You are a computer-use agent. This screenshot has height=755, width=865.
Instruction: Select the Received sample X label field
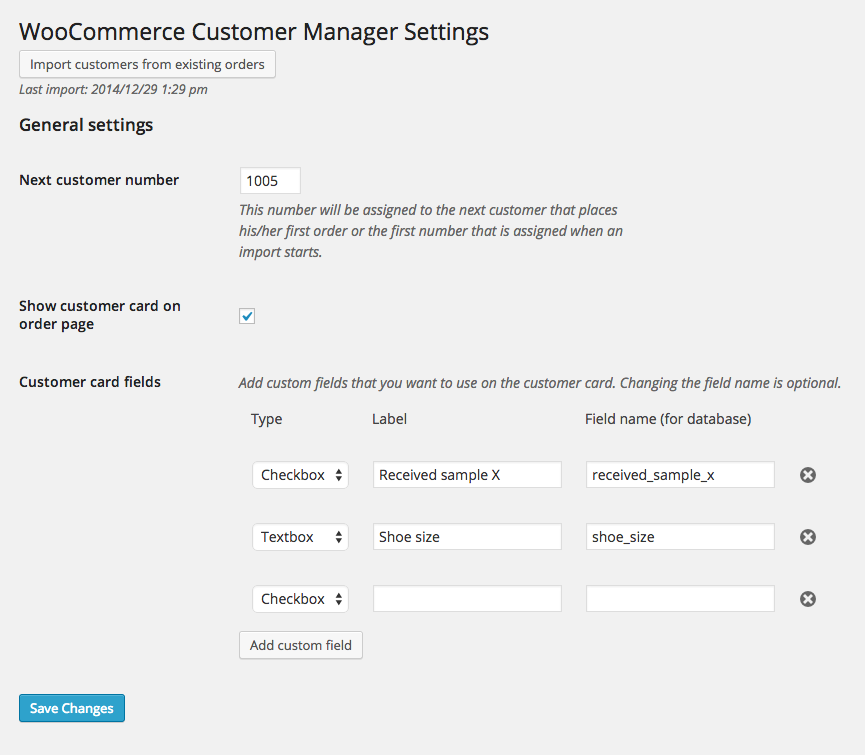466,474
